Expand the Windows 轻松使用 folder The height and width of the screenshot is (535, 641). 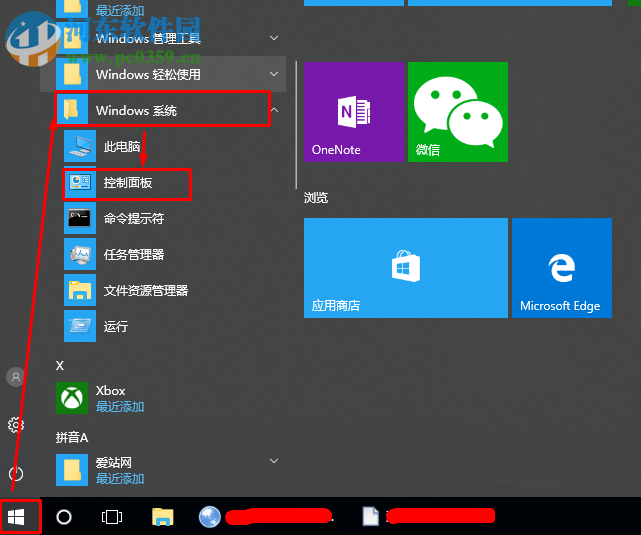tap(274, 74)
